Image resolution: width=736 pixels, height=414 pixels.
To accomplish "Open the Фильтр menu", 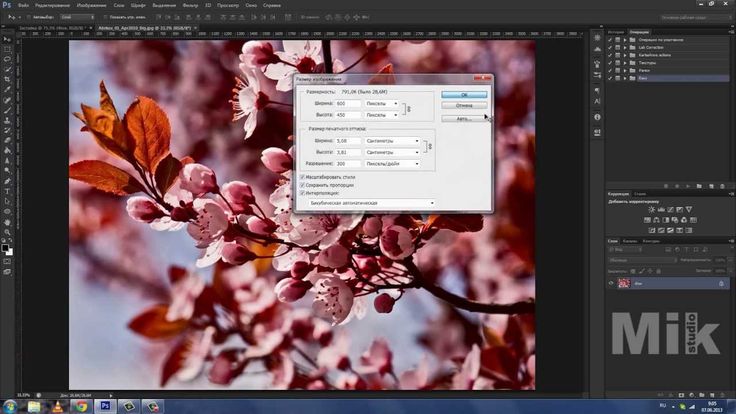I will (190, 5).
